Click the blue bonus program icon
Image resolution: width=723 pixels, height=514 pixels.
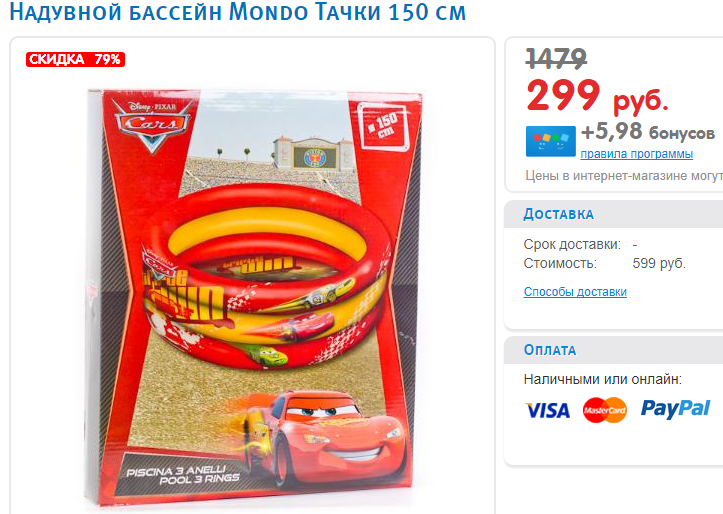551,141
